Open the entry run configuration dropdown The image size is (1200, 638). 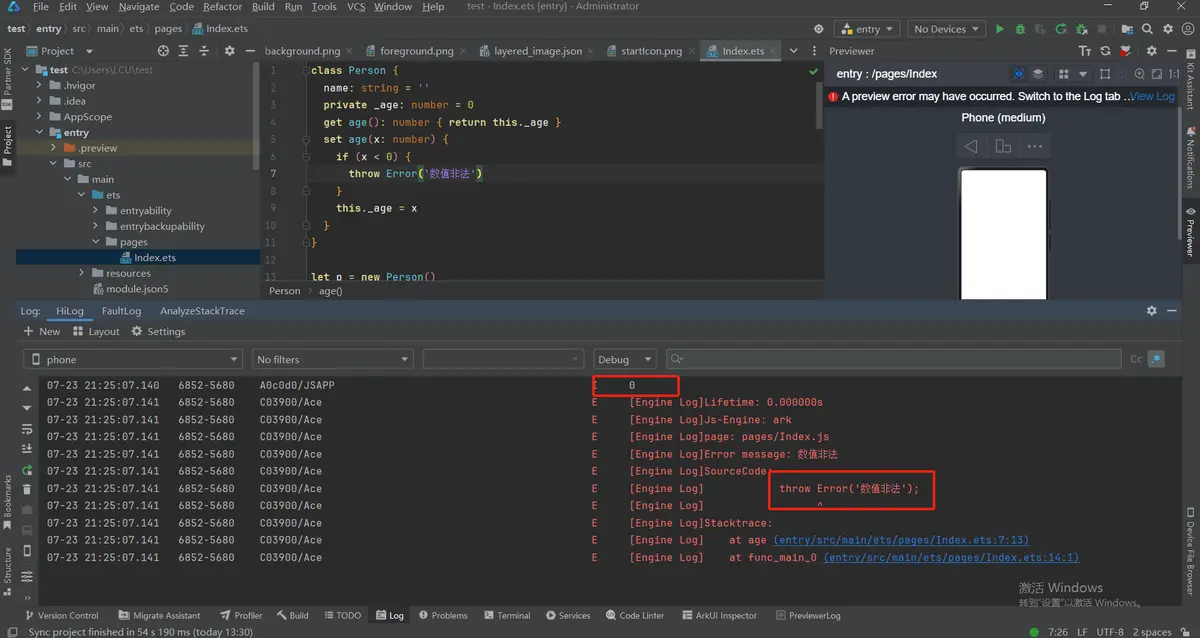pyautogui.click(x=867, y=29)
